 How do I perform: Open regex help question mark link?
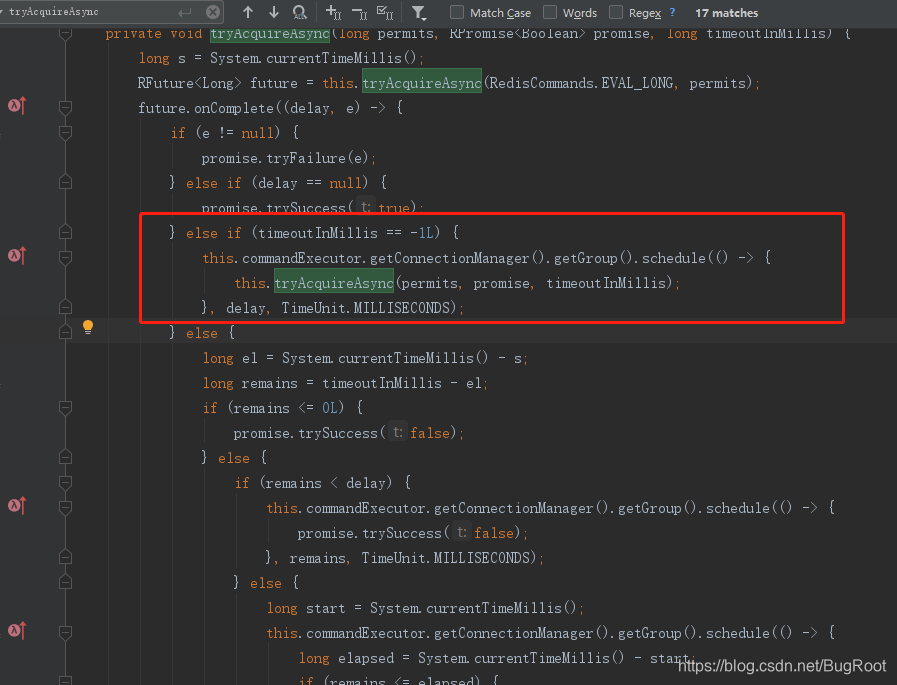pyautogui.click(x=672, y=12)
